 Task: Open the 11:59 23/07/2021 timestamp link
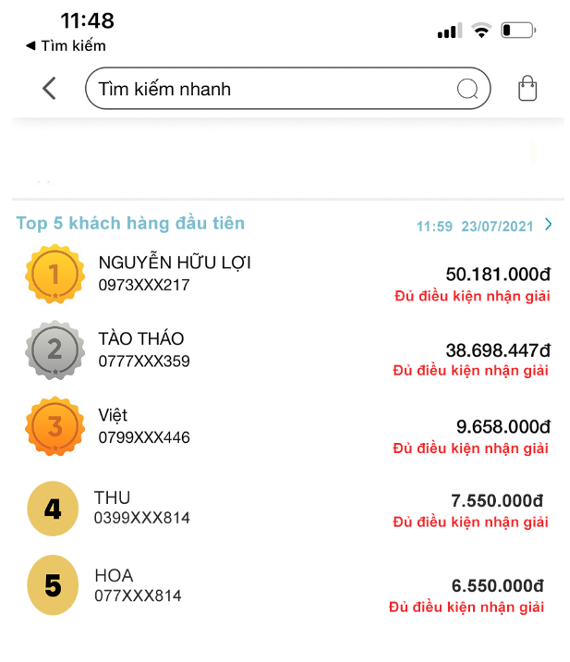point(475,226)
